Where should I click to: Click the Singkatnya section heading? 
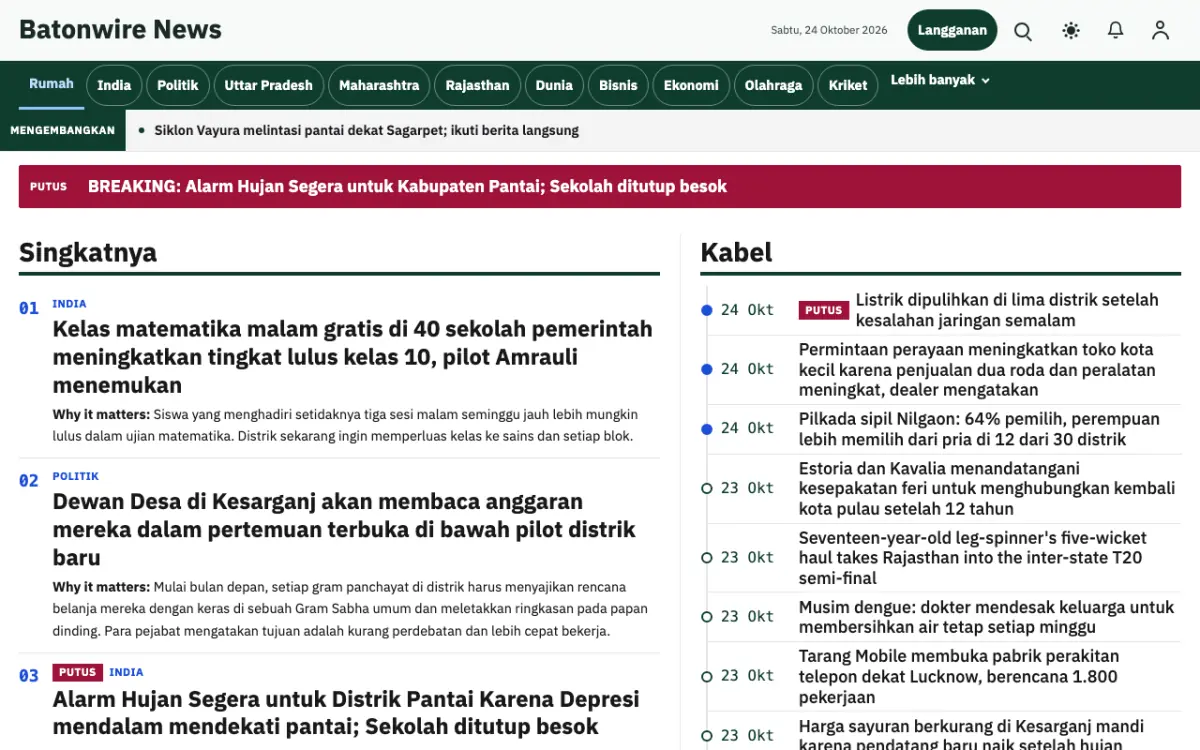(88, 252)
